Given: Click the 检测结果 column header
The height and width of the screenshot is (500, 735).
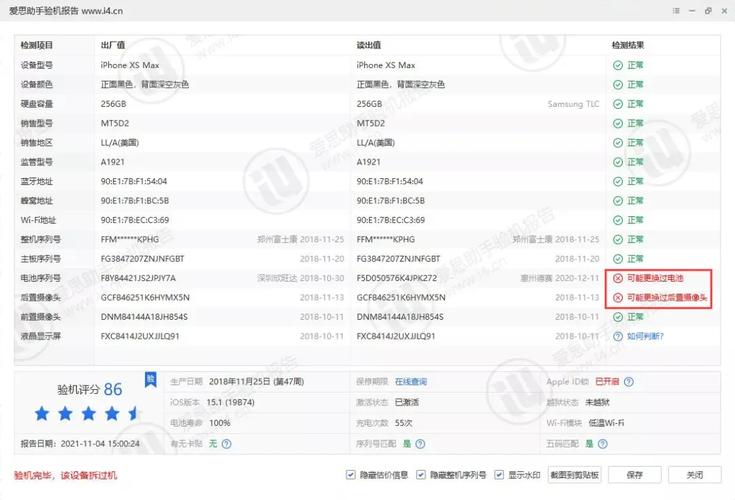Looking at the screenshot, I should pos(628,45).
